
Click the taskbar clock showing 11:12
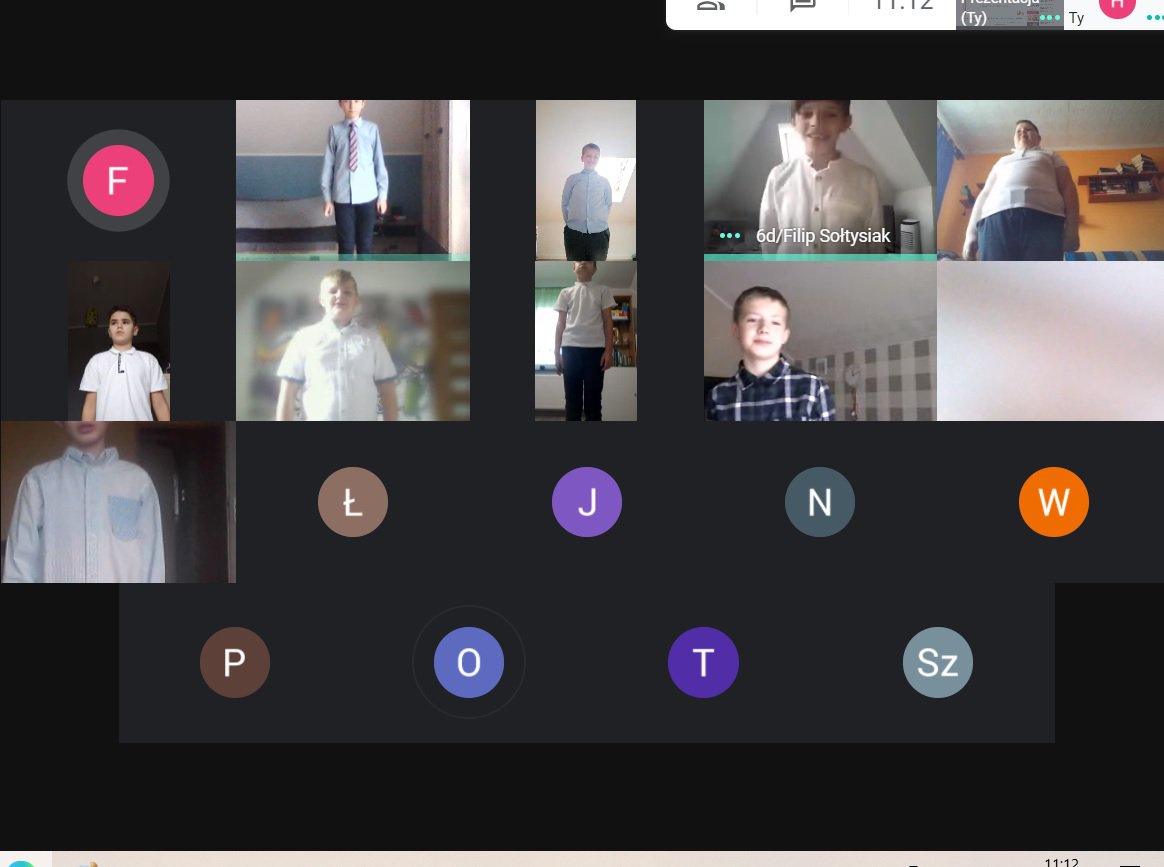click(1061, 862)
